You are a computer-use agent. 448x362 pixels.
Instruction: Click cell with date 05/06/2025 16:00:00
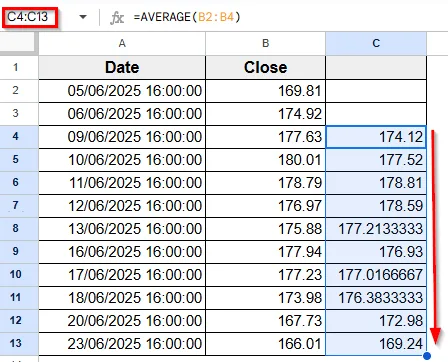(122, 91)
